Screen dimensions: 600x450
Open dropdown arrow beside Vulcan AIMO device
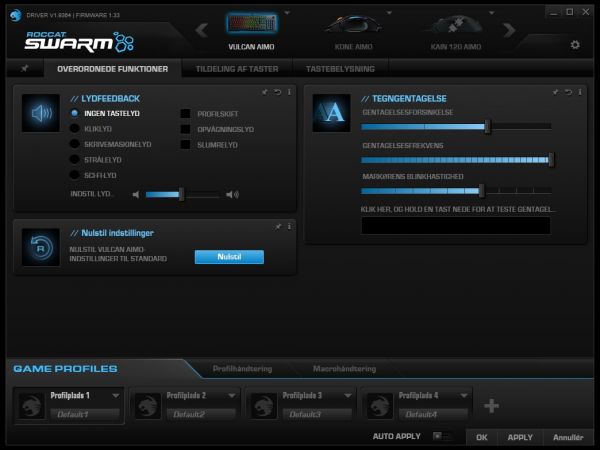(287, 13)
